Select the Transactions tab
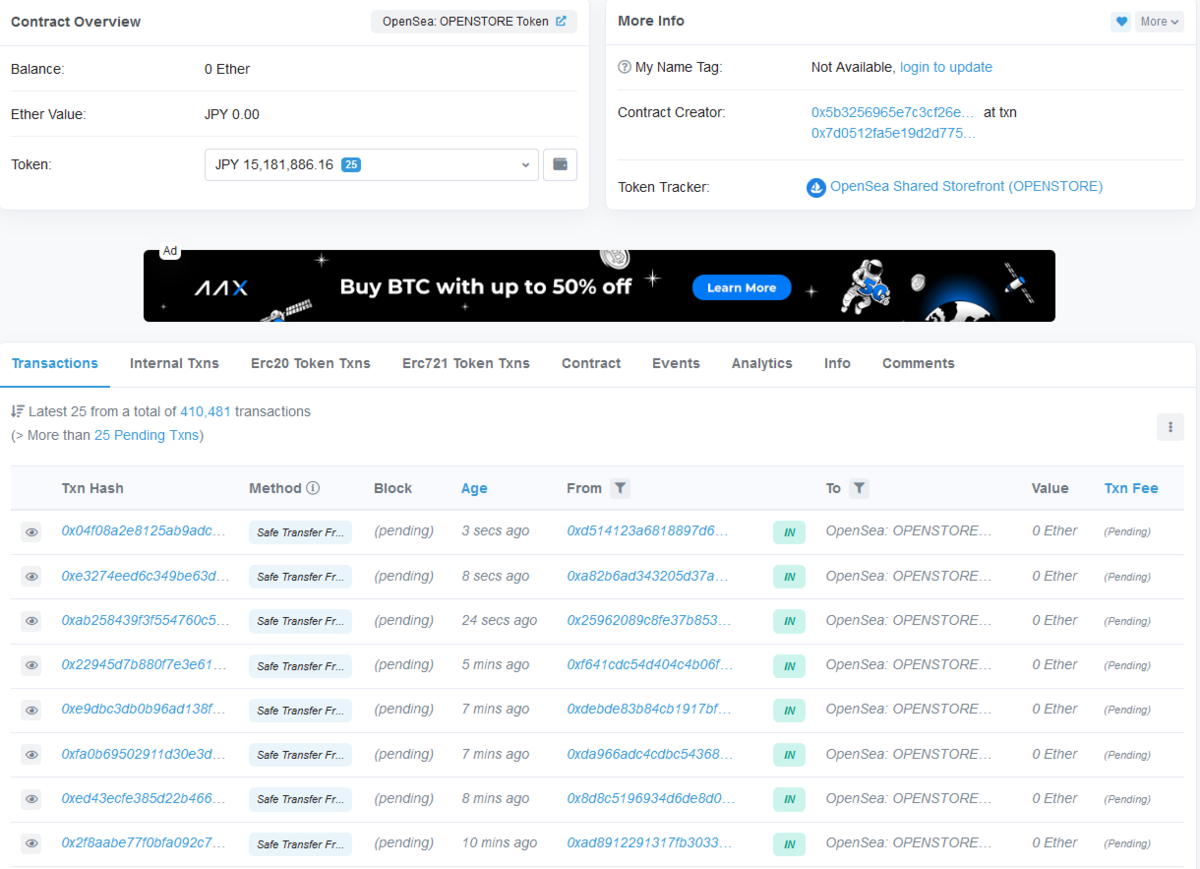Image resolution: width=1200 pixels, height=869 pixels. pos(55,363)
